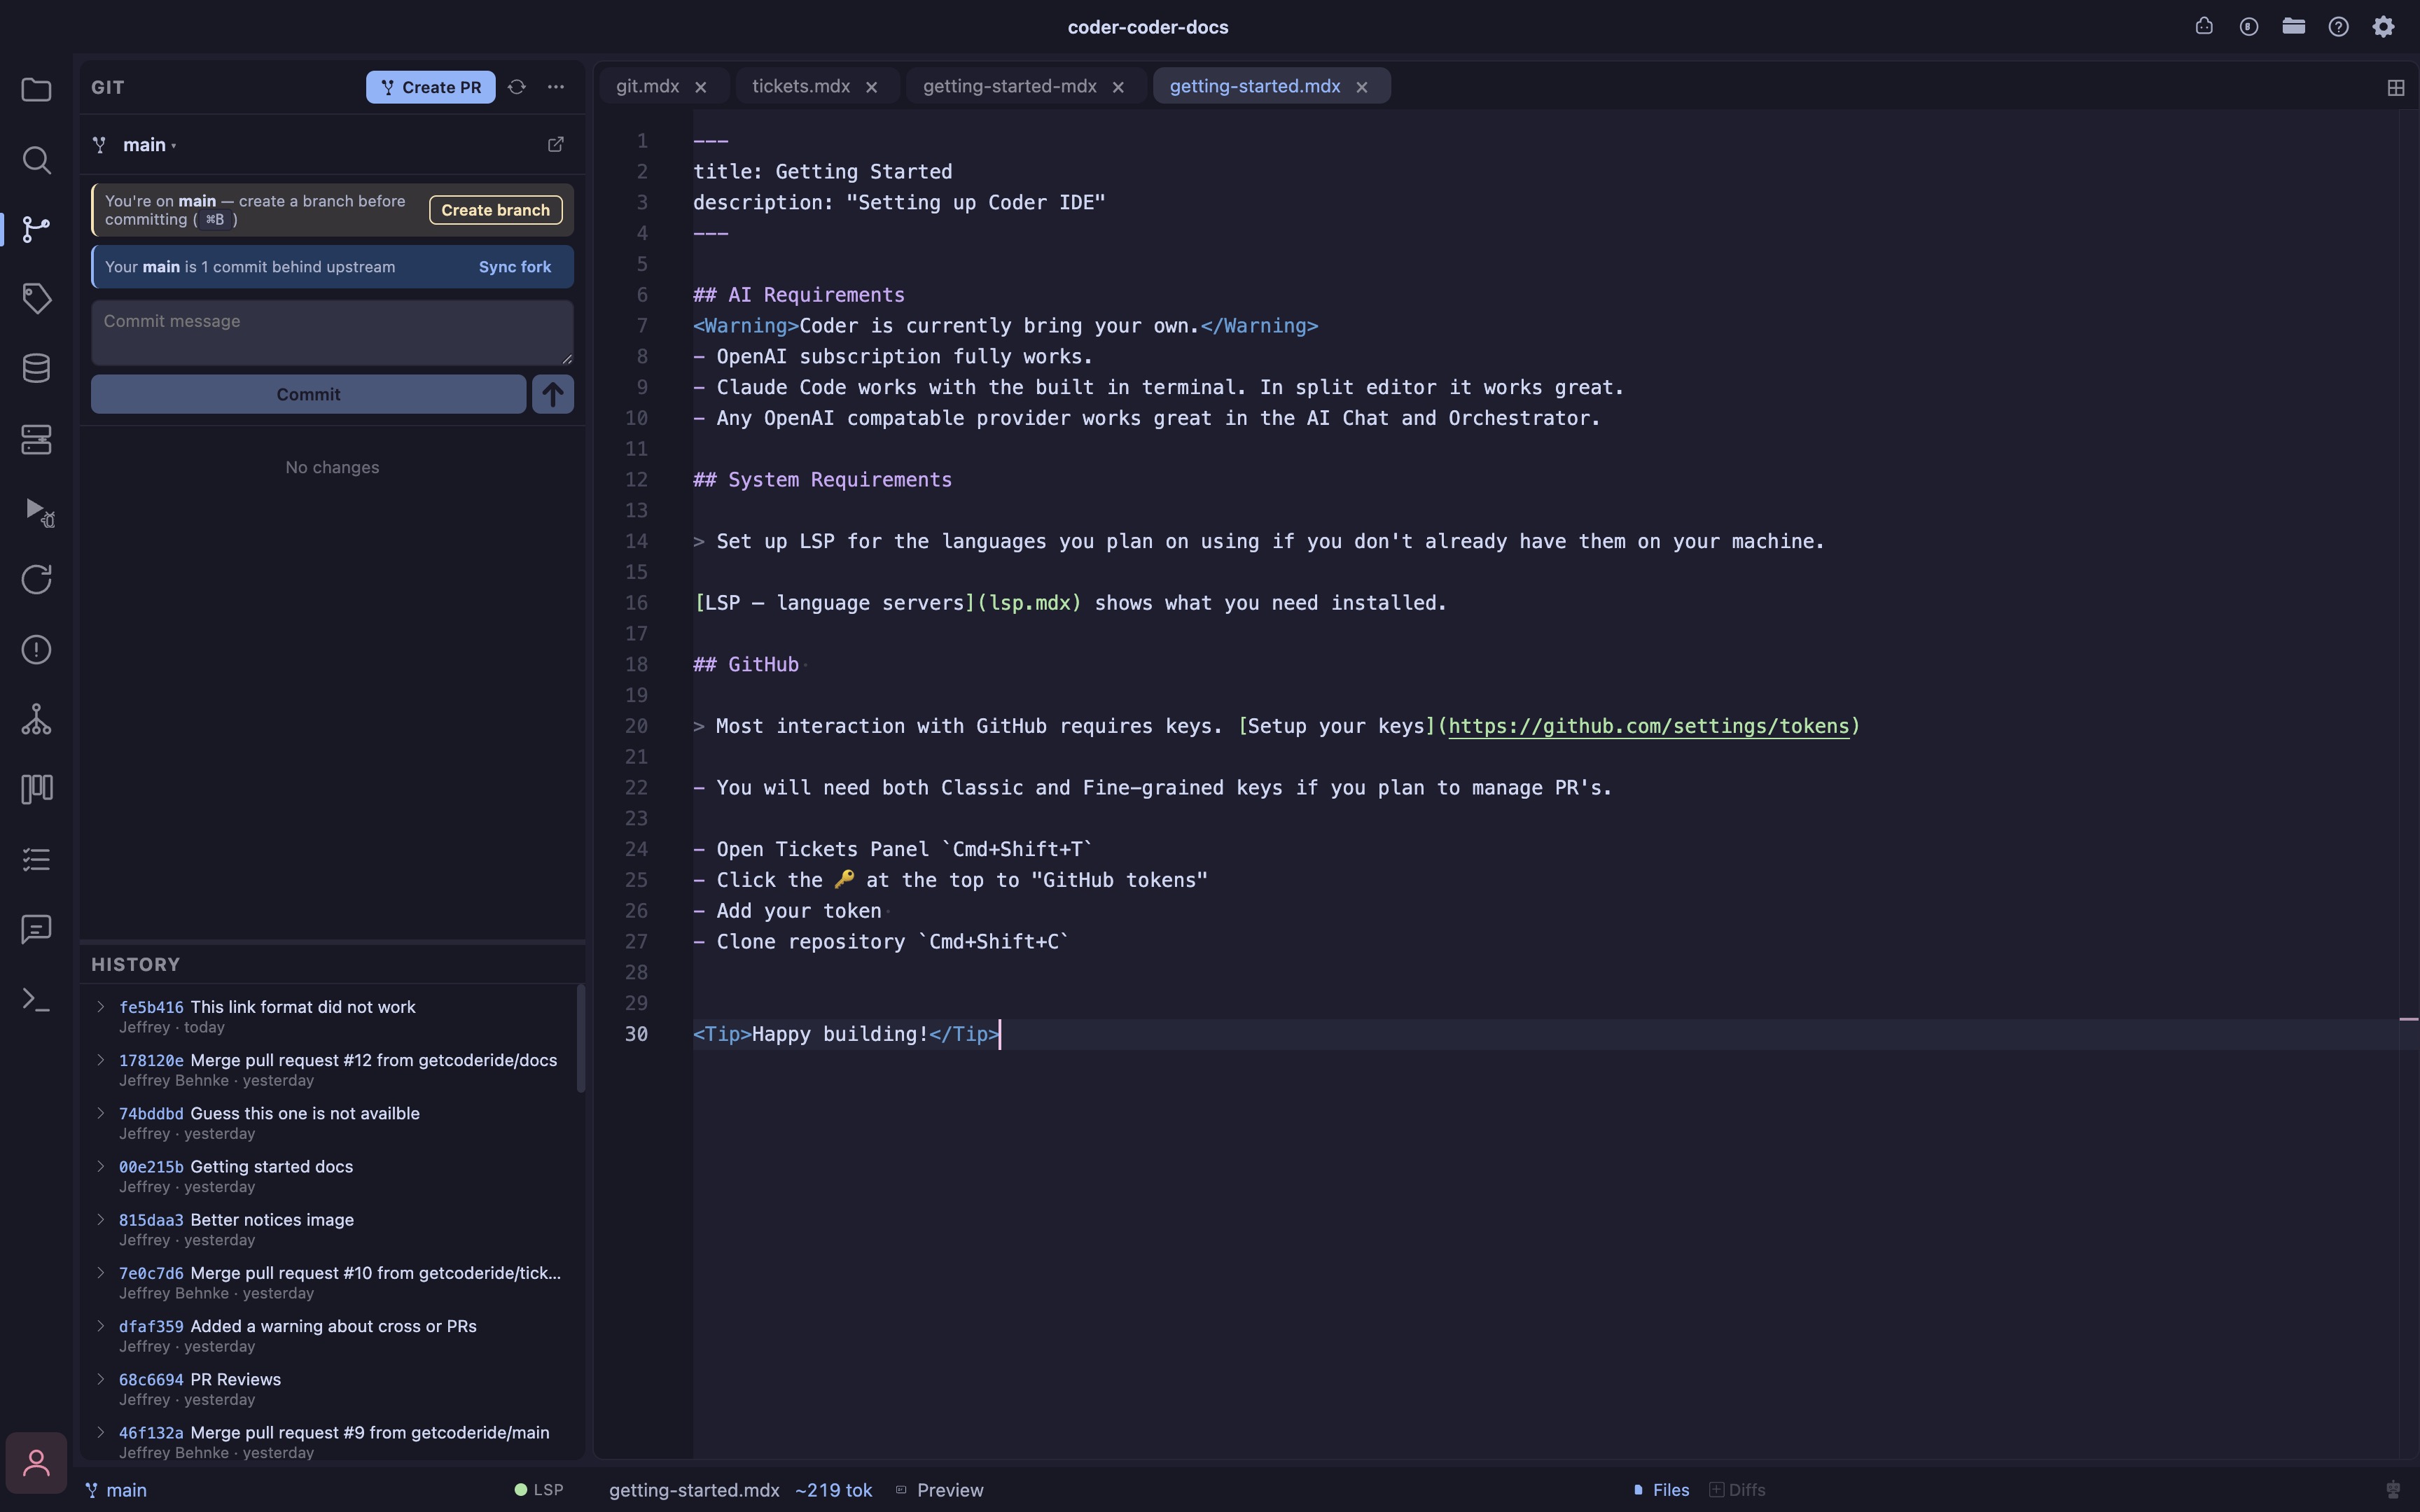The image size is (2420, 1512).
Task: Click the Commit message input field
Action: coord(332,333)
